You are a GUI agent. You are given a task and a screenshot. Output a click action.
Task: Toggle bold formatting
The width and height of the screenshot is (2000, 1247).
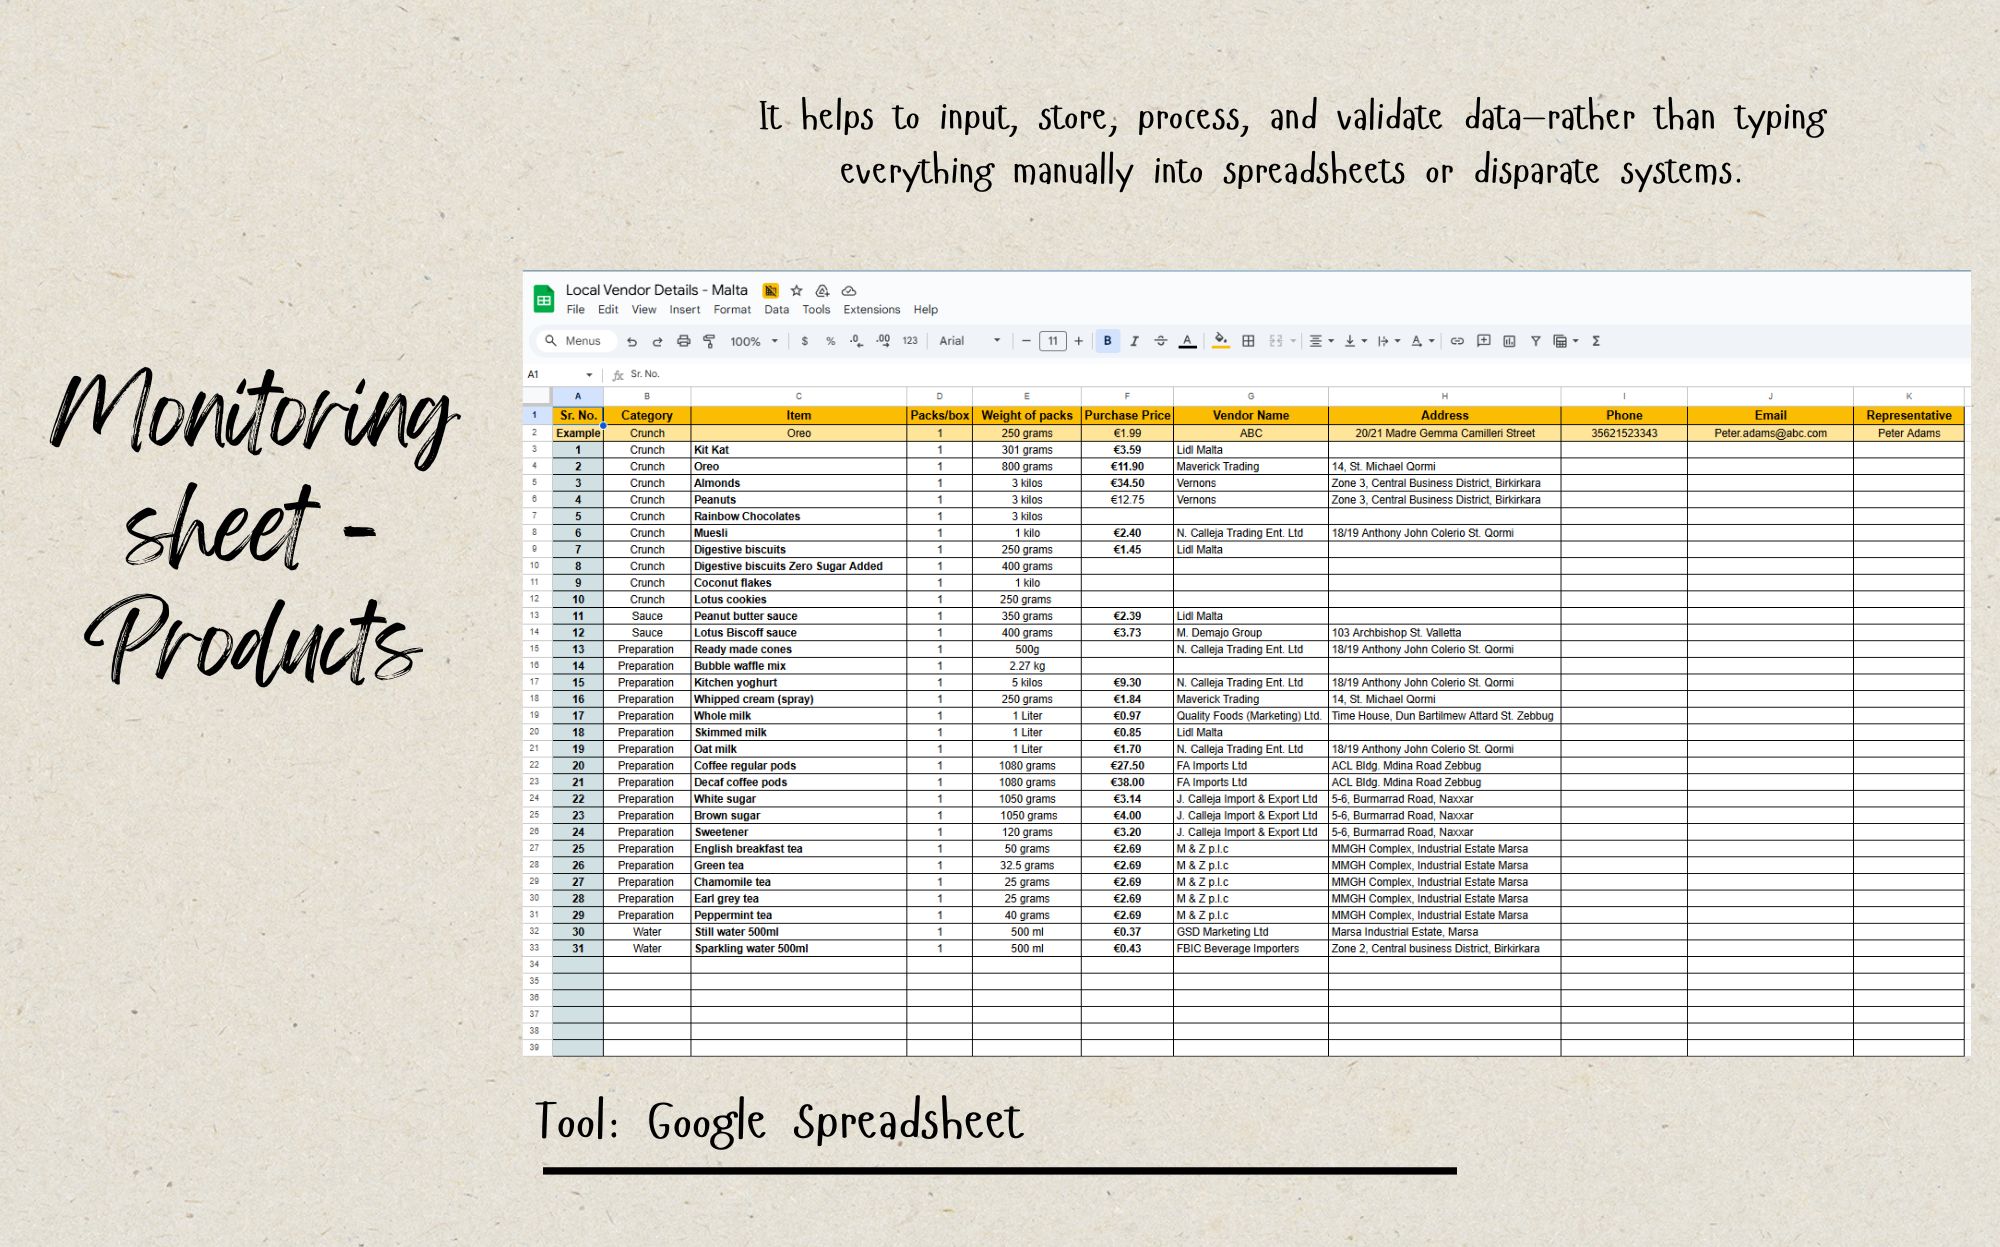coord(1107,341)
